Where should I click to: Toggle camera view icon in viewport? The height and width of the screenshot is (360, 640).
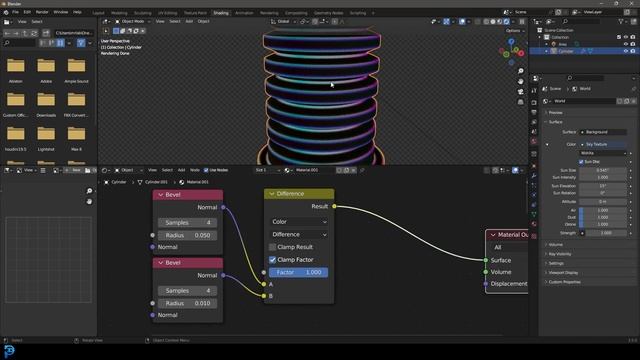tap(520, 92)
